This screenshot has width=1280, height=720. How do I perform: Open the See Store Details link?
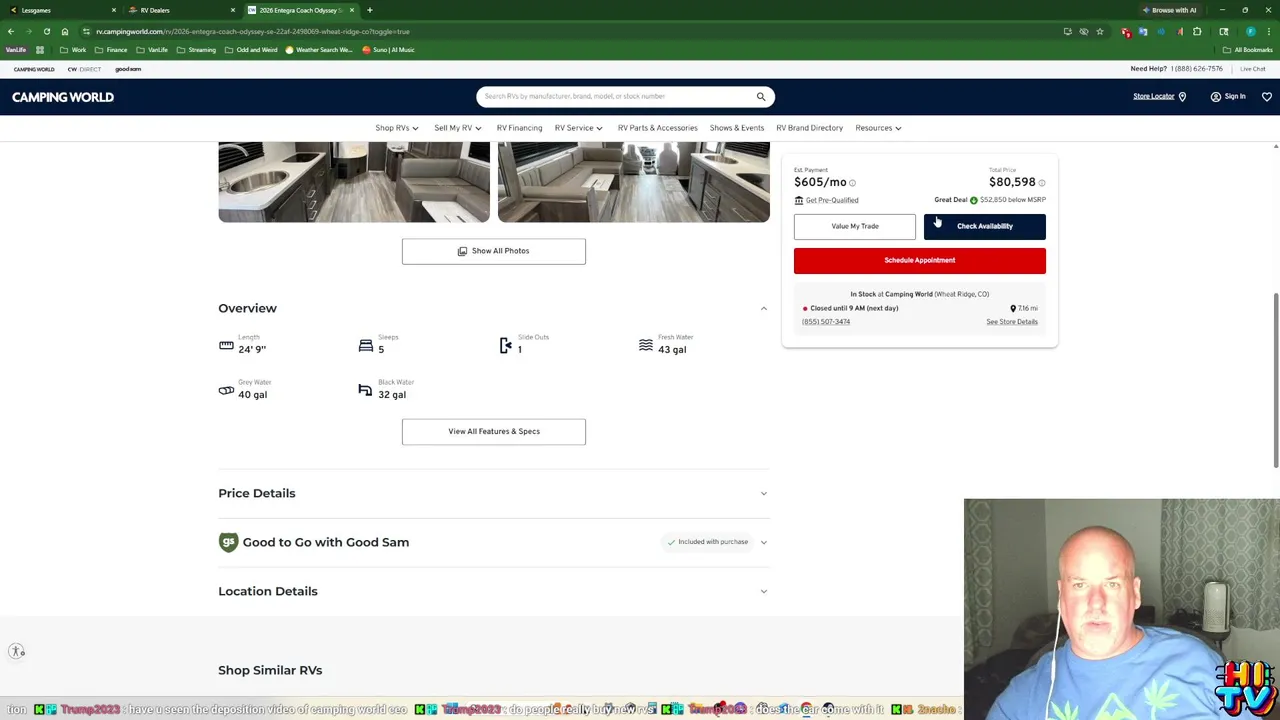1012,322
